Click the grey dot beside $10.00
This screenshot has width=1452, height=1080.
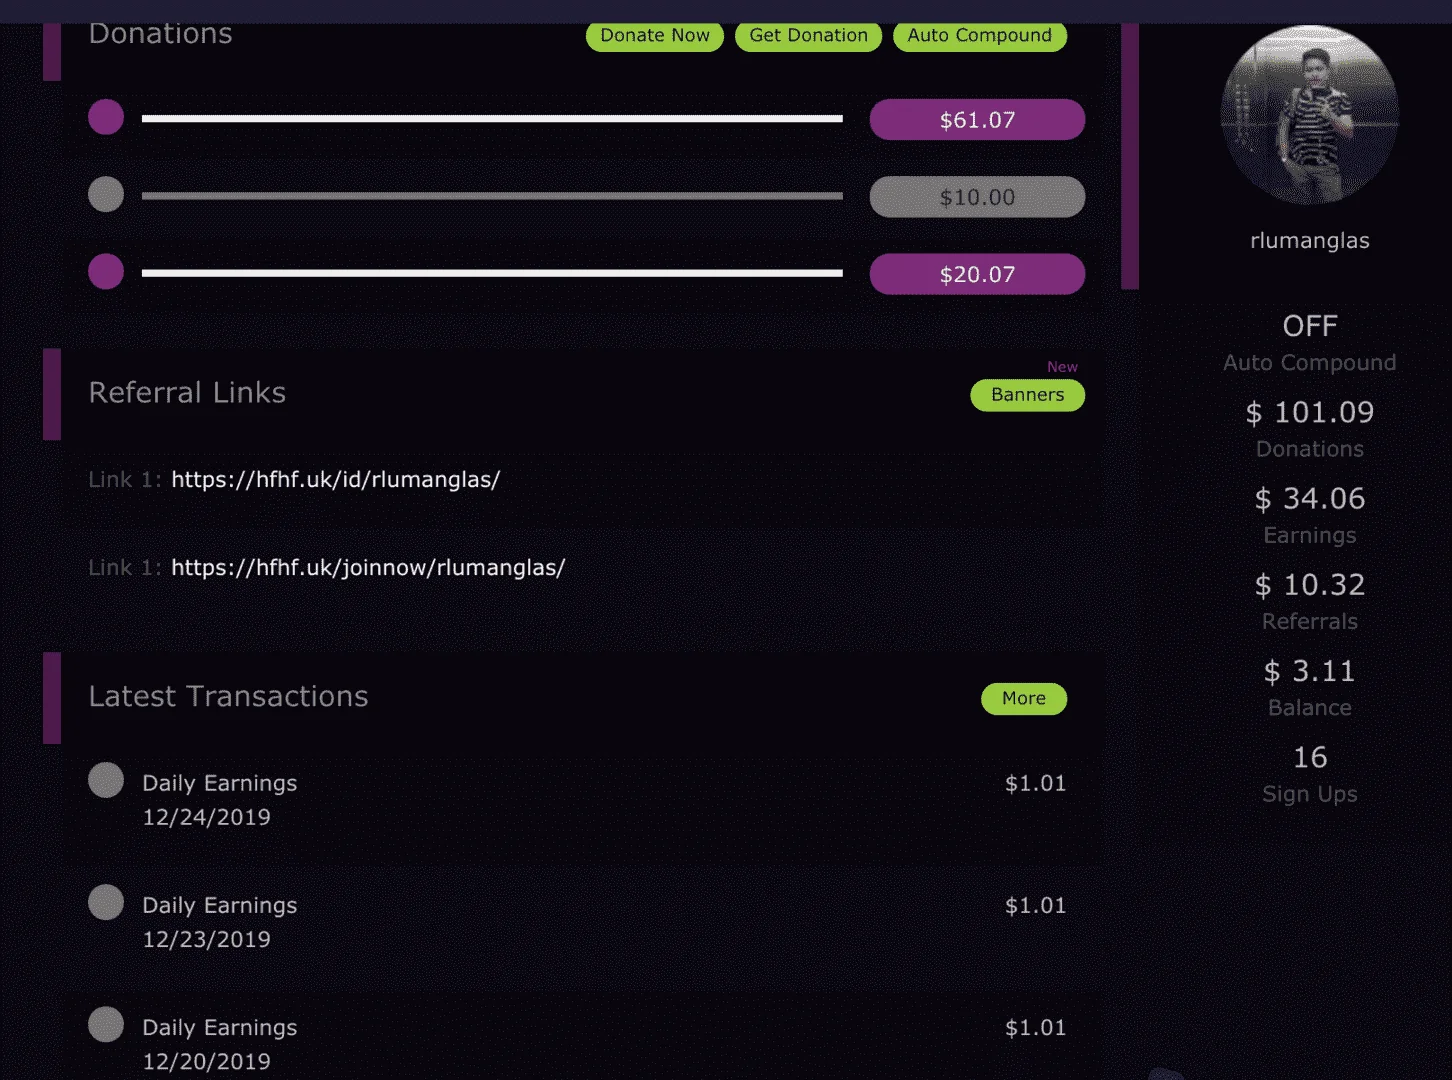point(106,194)
